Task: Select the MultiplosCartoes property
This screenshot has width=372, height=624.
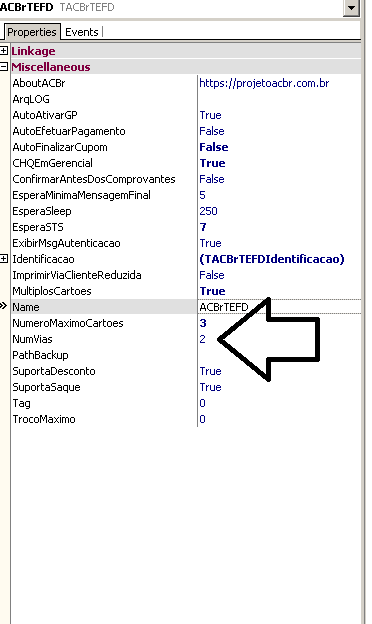Action: click(52, 291)
